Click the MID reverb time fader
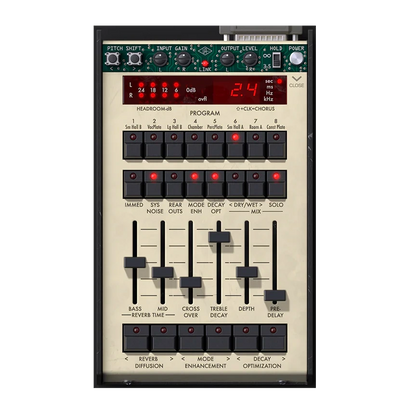This screenshot has height=416, width=416. pyautogui.click(x=163, y=272)
